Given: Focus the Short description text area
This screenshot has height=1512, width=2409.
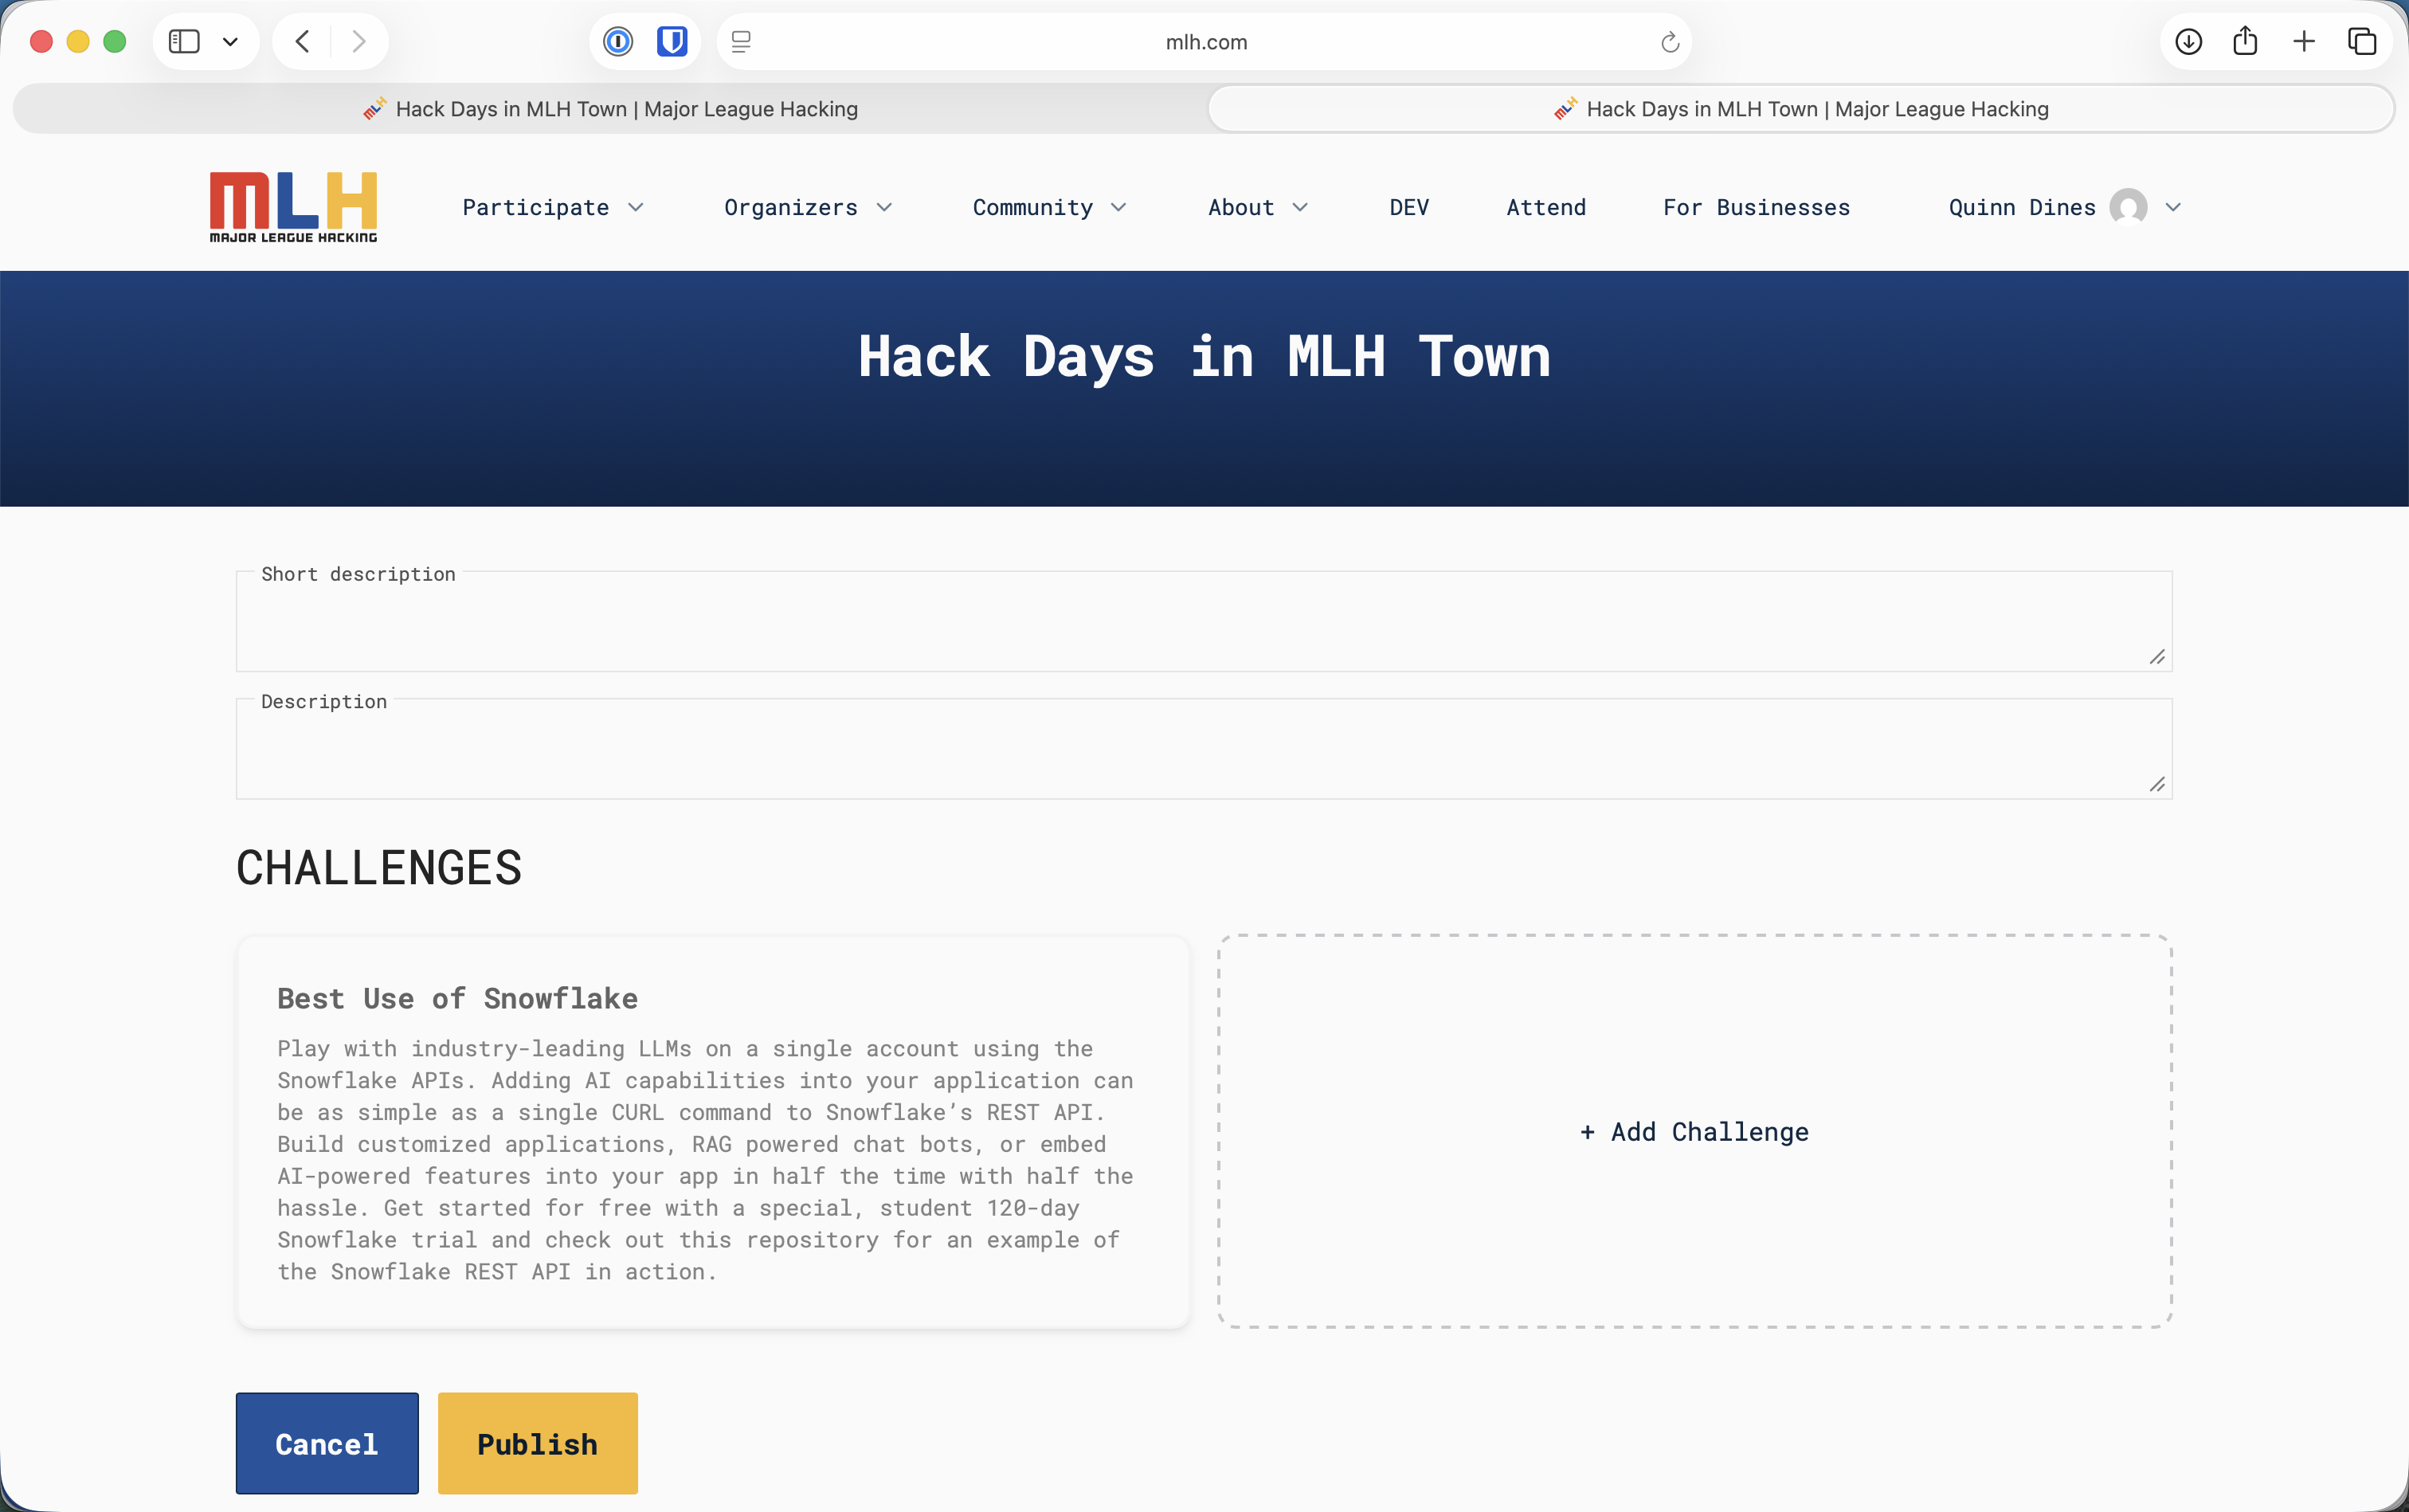Looking at the screenshot, I should 1204,621.
